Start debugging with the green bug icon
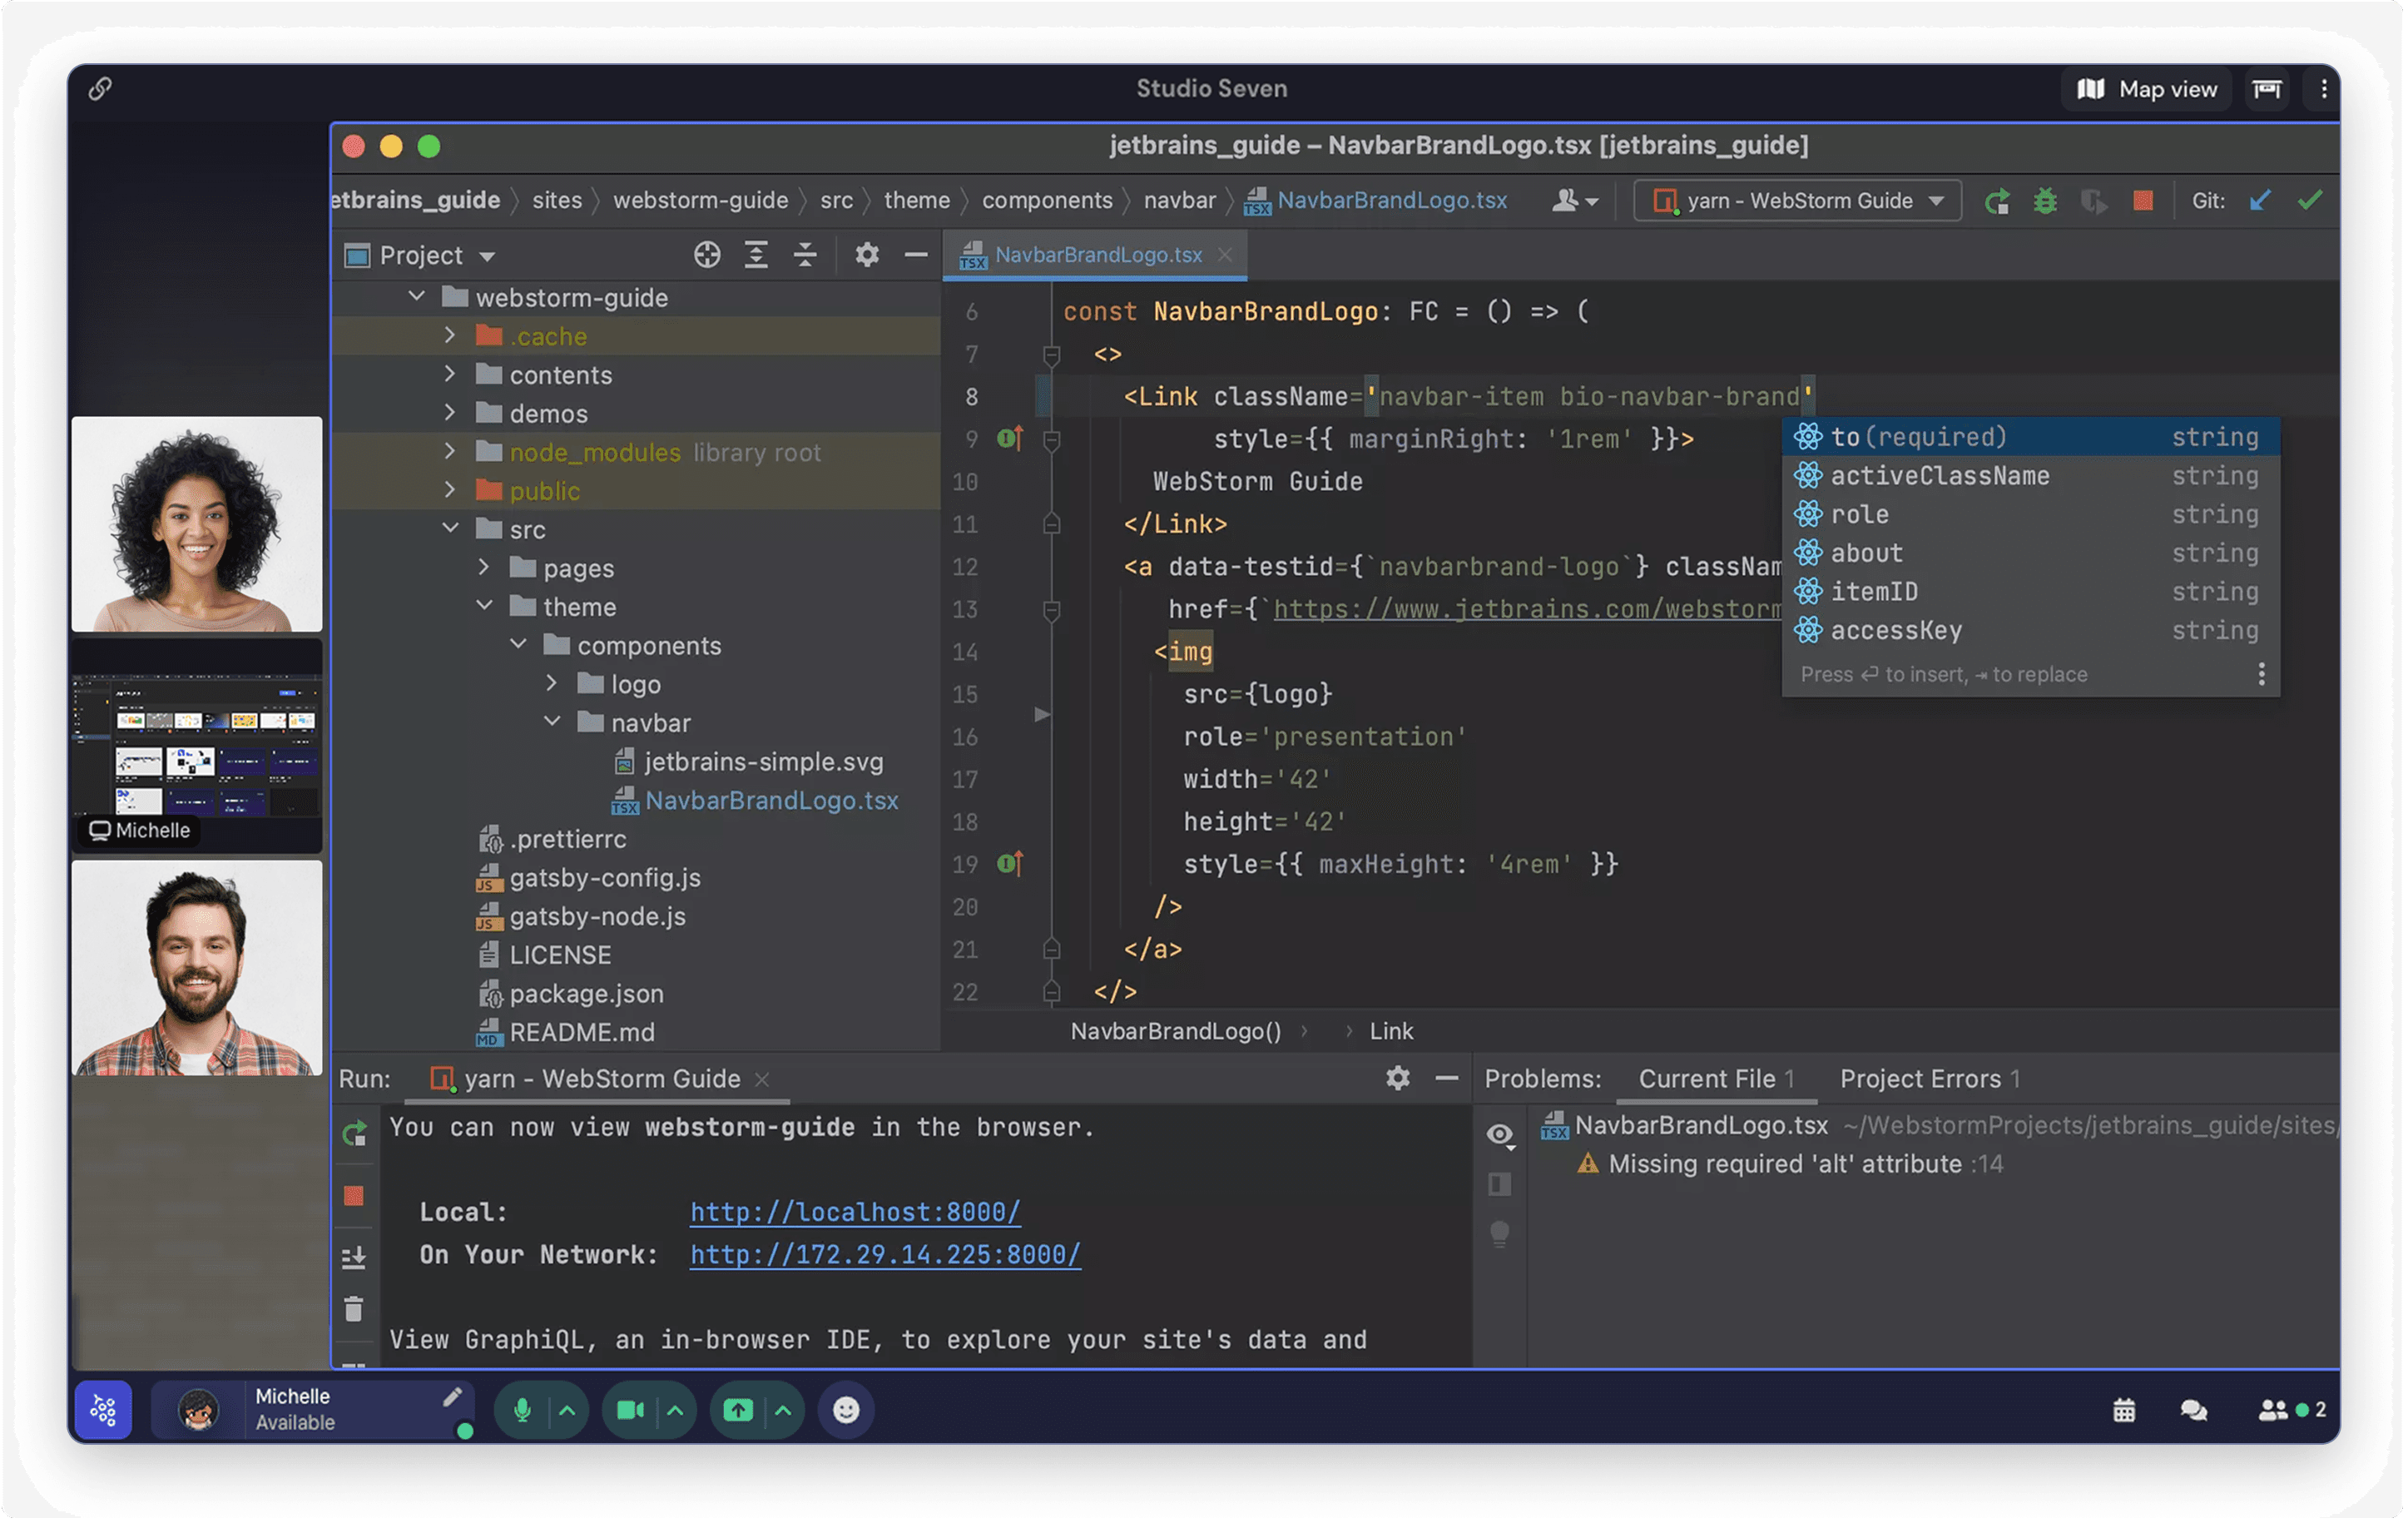Screen dimensions: 2408x1528 [2045, 201]
